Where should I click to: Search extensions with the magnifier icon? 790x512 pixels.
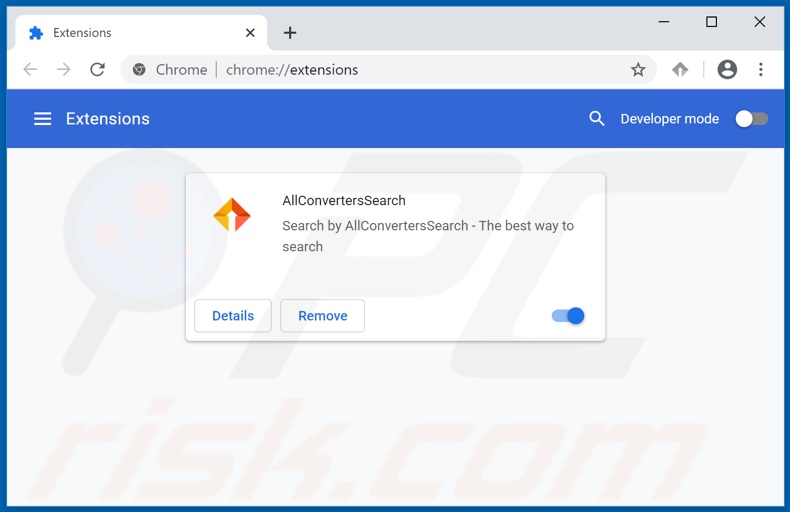click(597, 119)
